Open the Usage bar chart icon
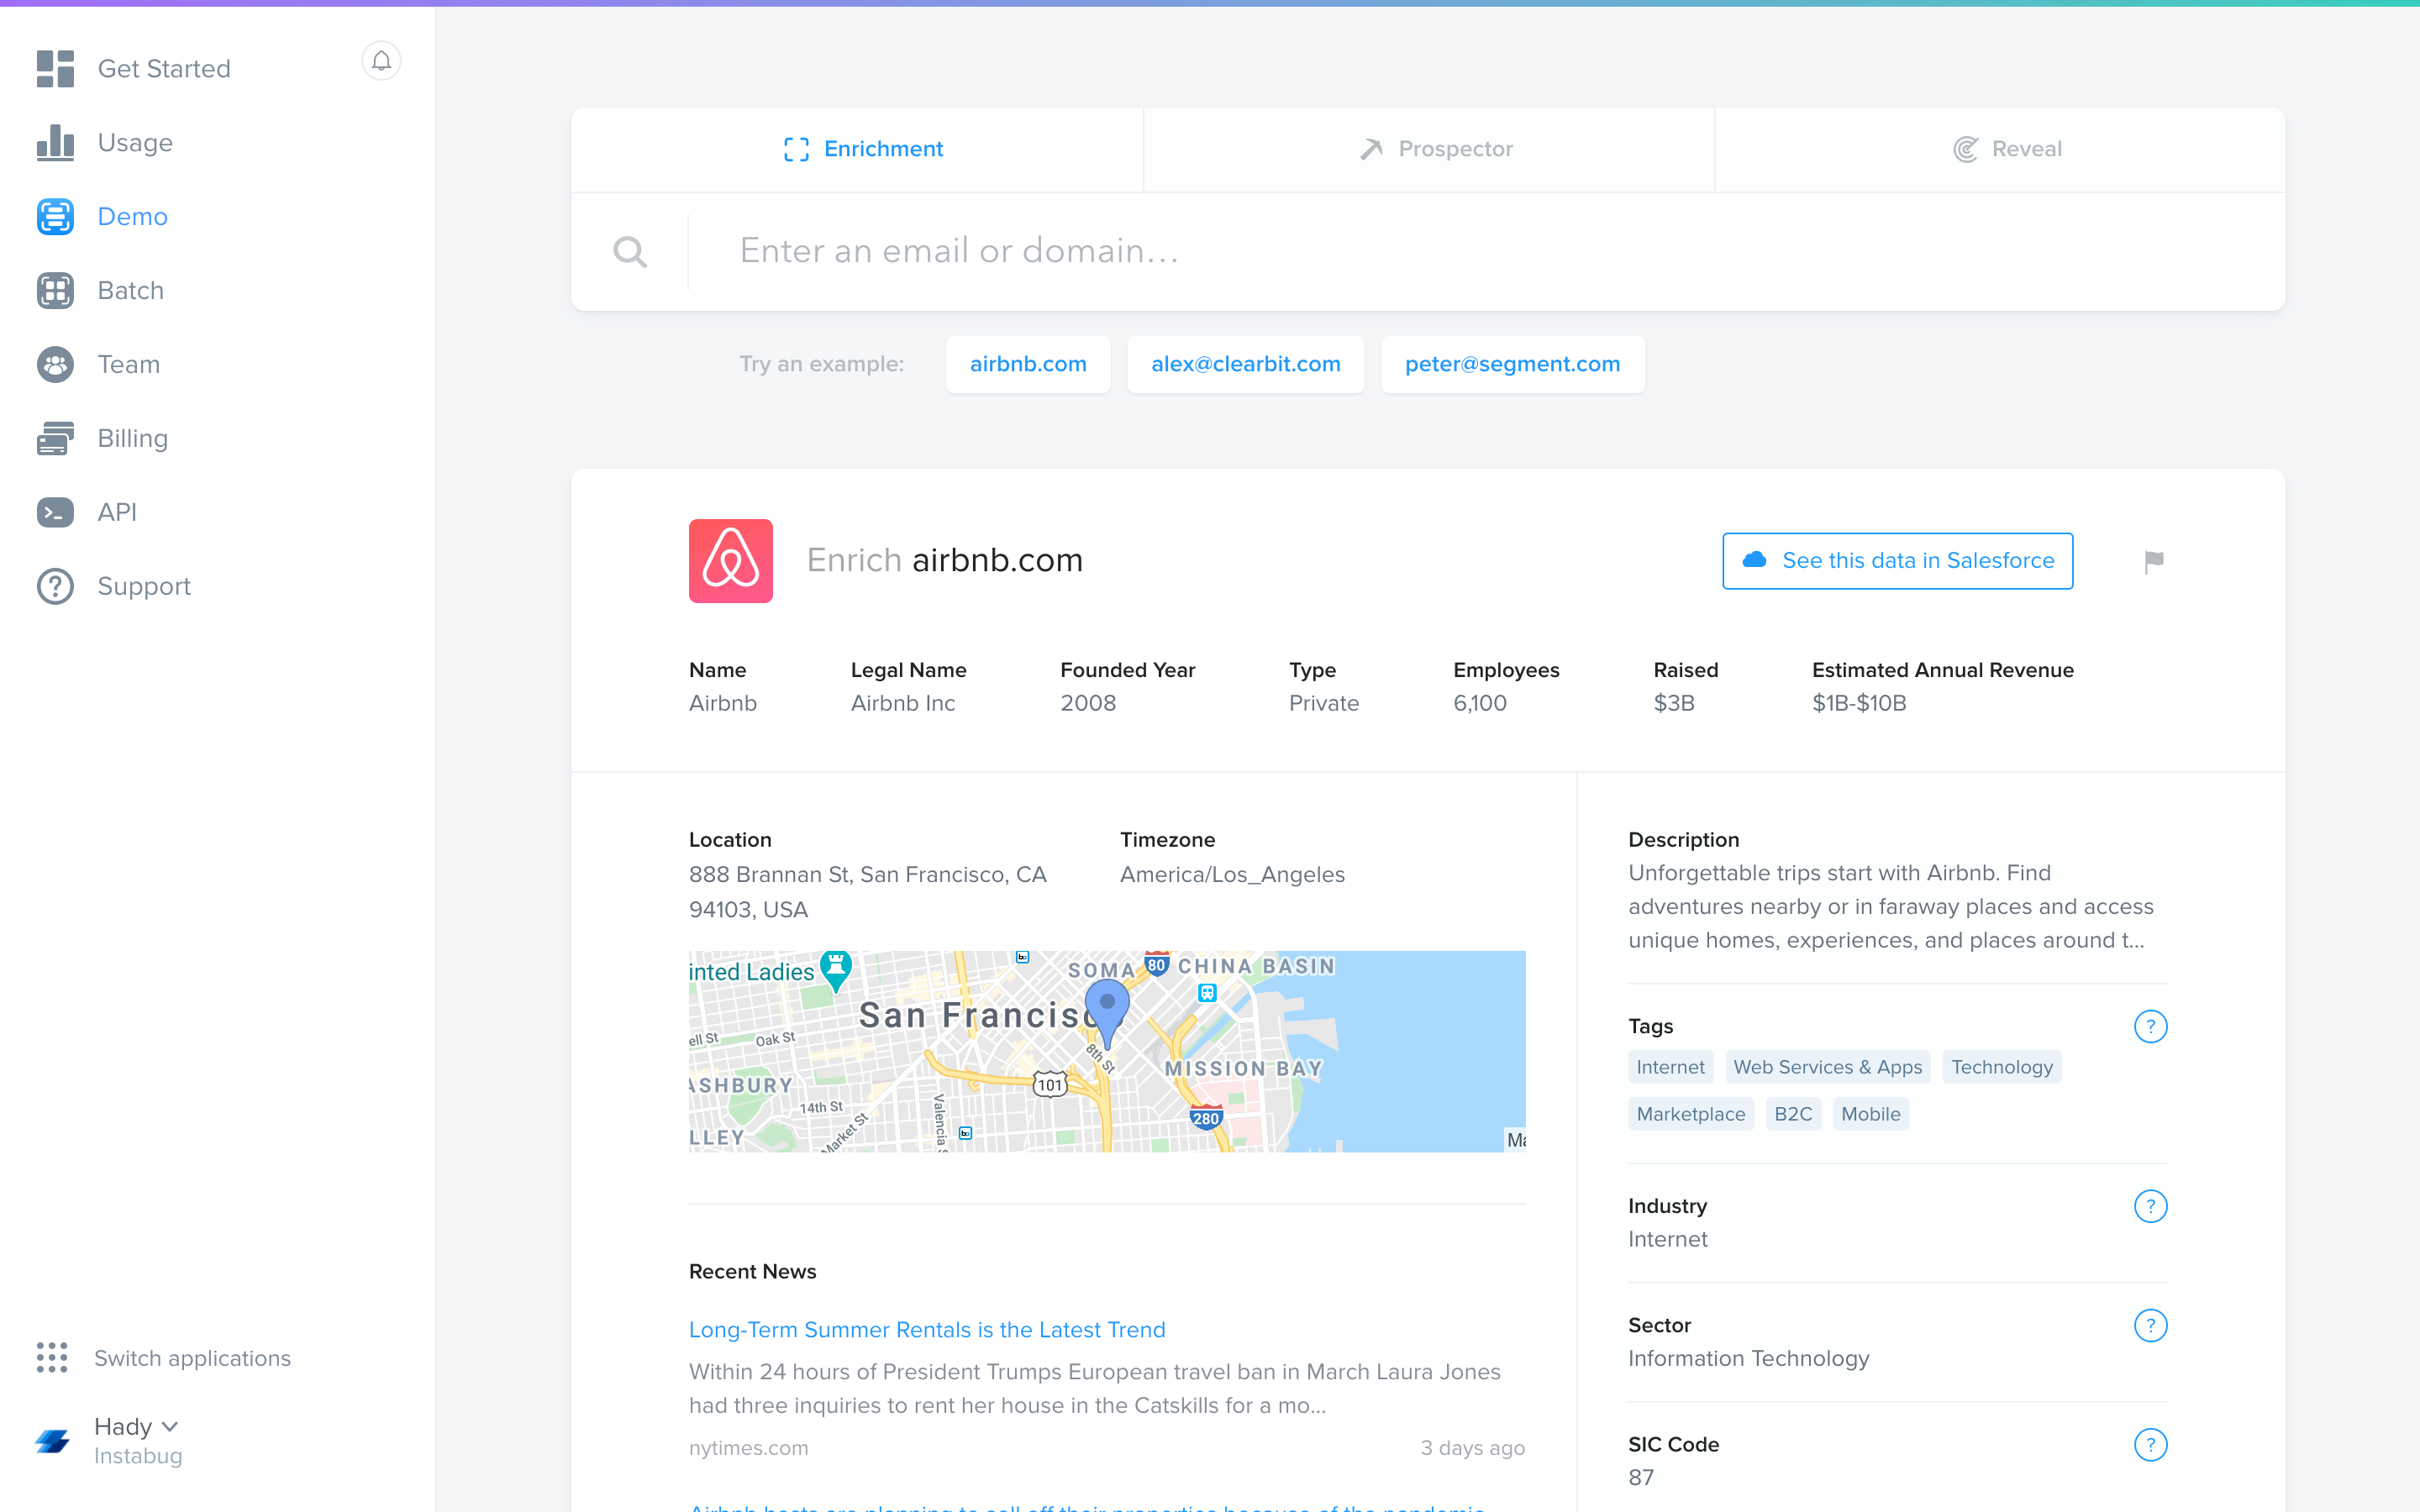 (55, 143)
